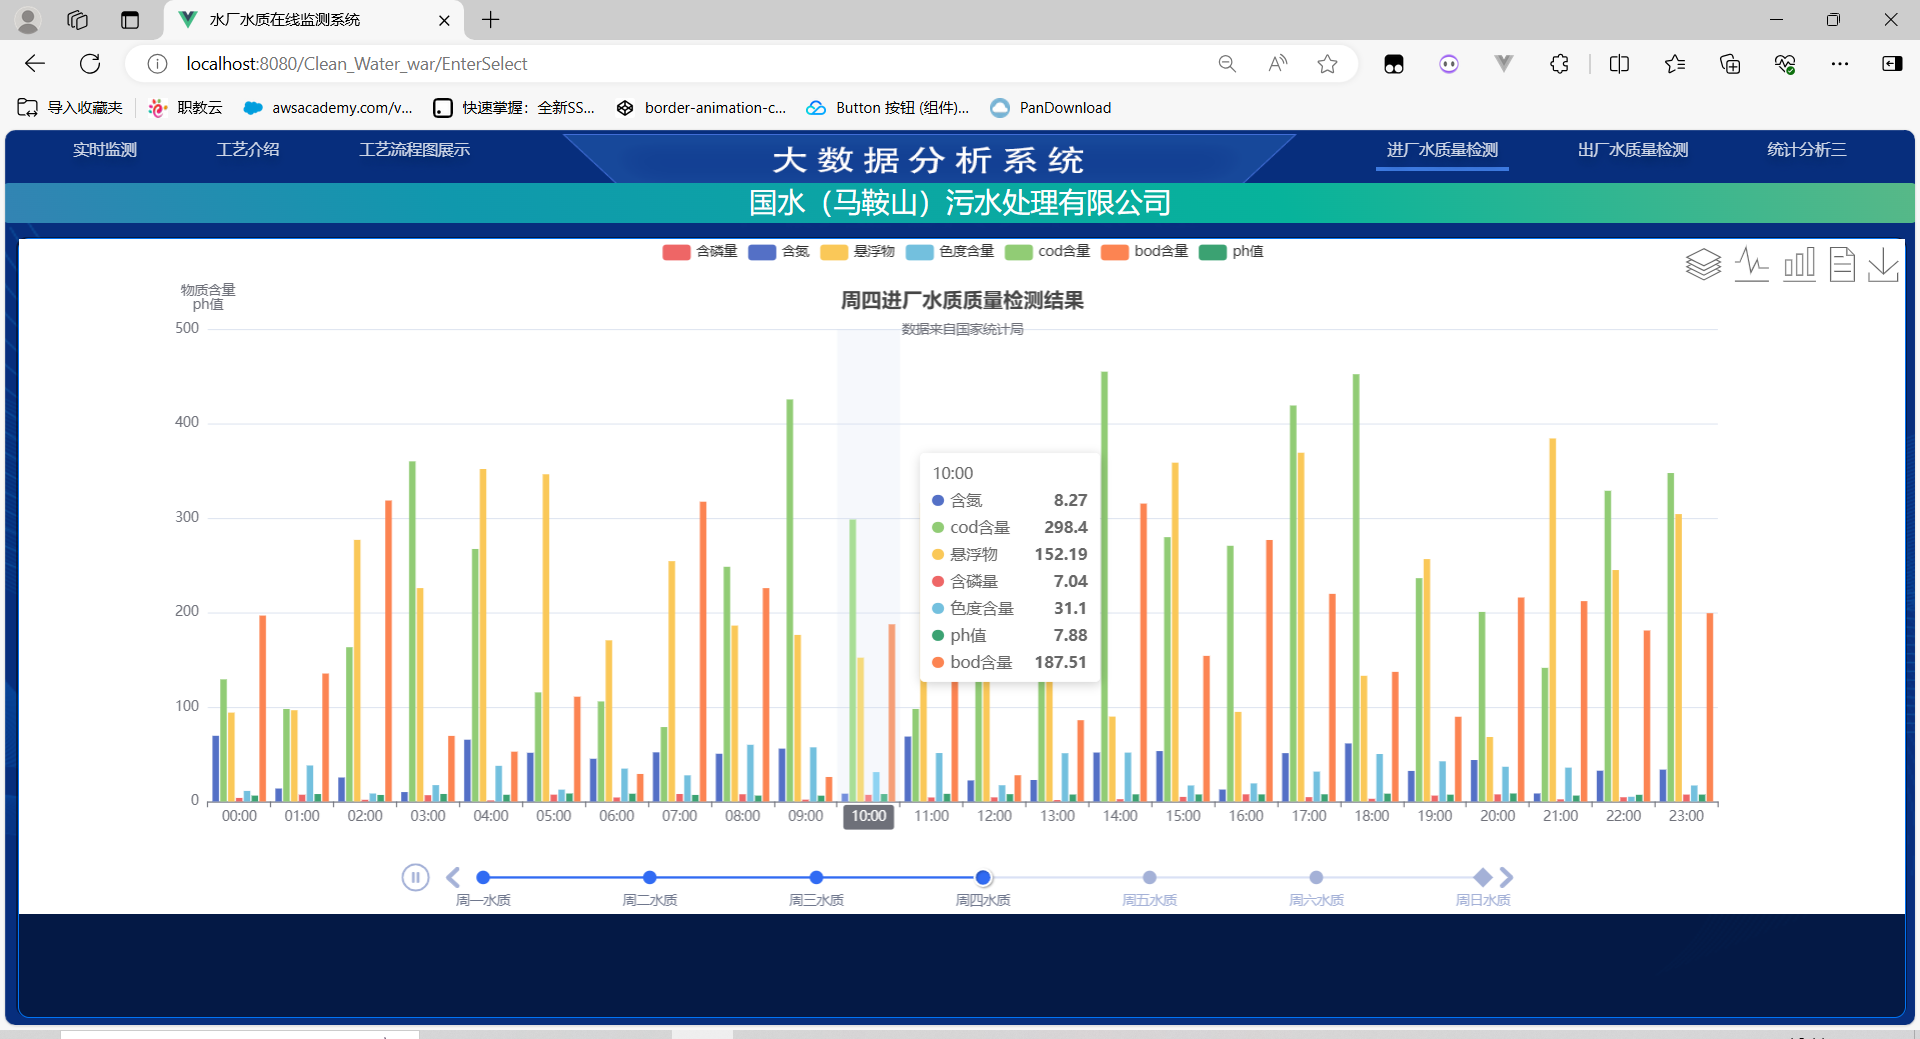The width and height of the screenshot is (1920, 1039).
Task: Select 周四水质 timeline point
Action: (x=983, y=877)
